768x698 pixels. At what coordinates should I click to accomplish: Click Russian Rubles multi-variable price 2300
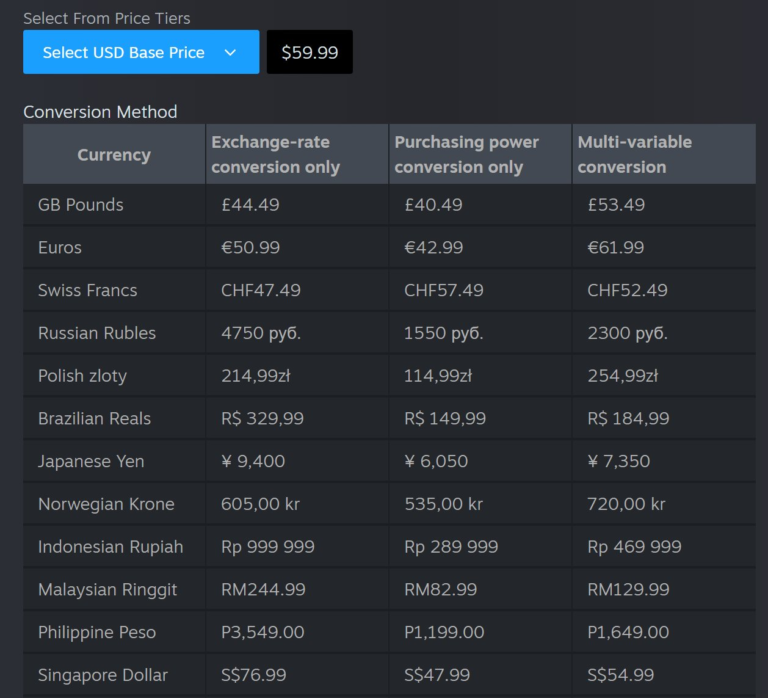click(x=627, y=333)
